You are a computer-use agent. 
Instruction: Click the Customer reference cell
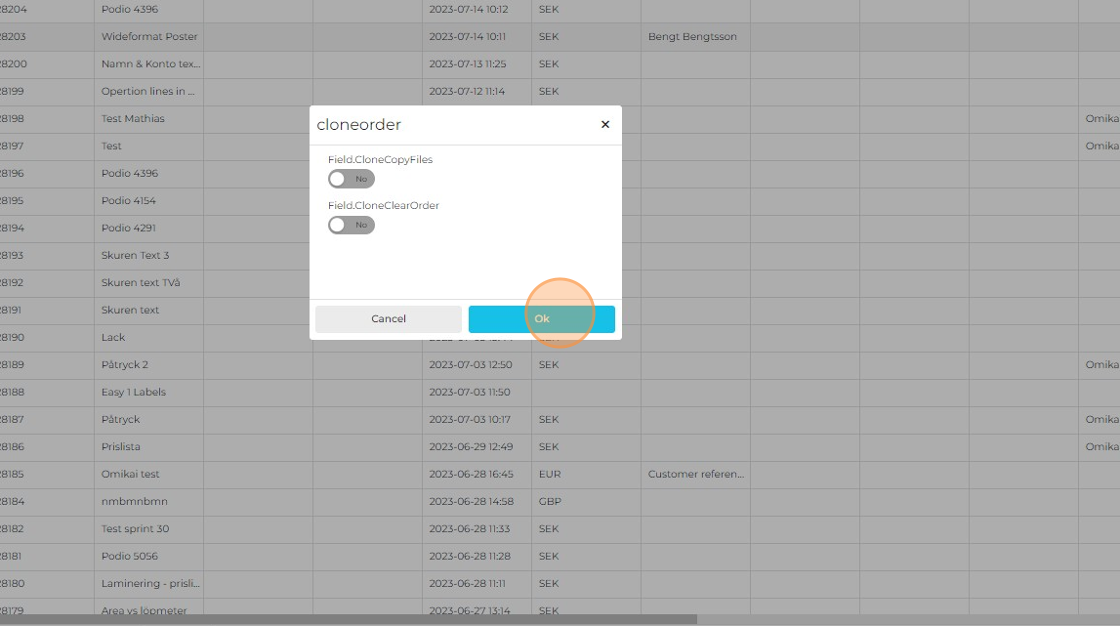point(696,474)
